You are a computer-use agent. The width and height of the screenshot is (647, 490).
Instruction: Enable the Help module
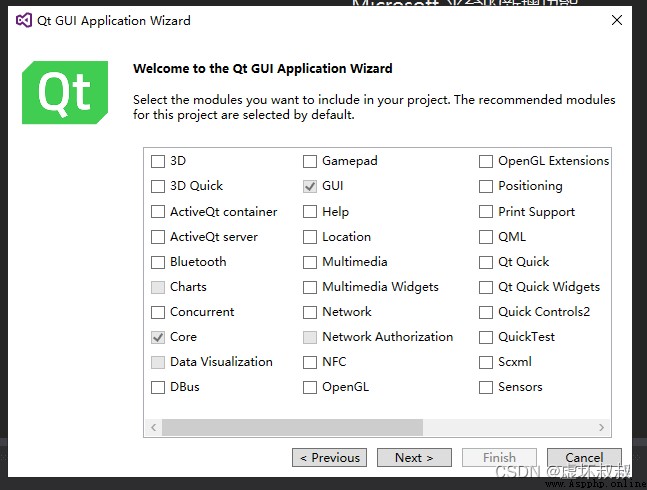pos(310,212)
